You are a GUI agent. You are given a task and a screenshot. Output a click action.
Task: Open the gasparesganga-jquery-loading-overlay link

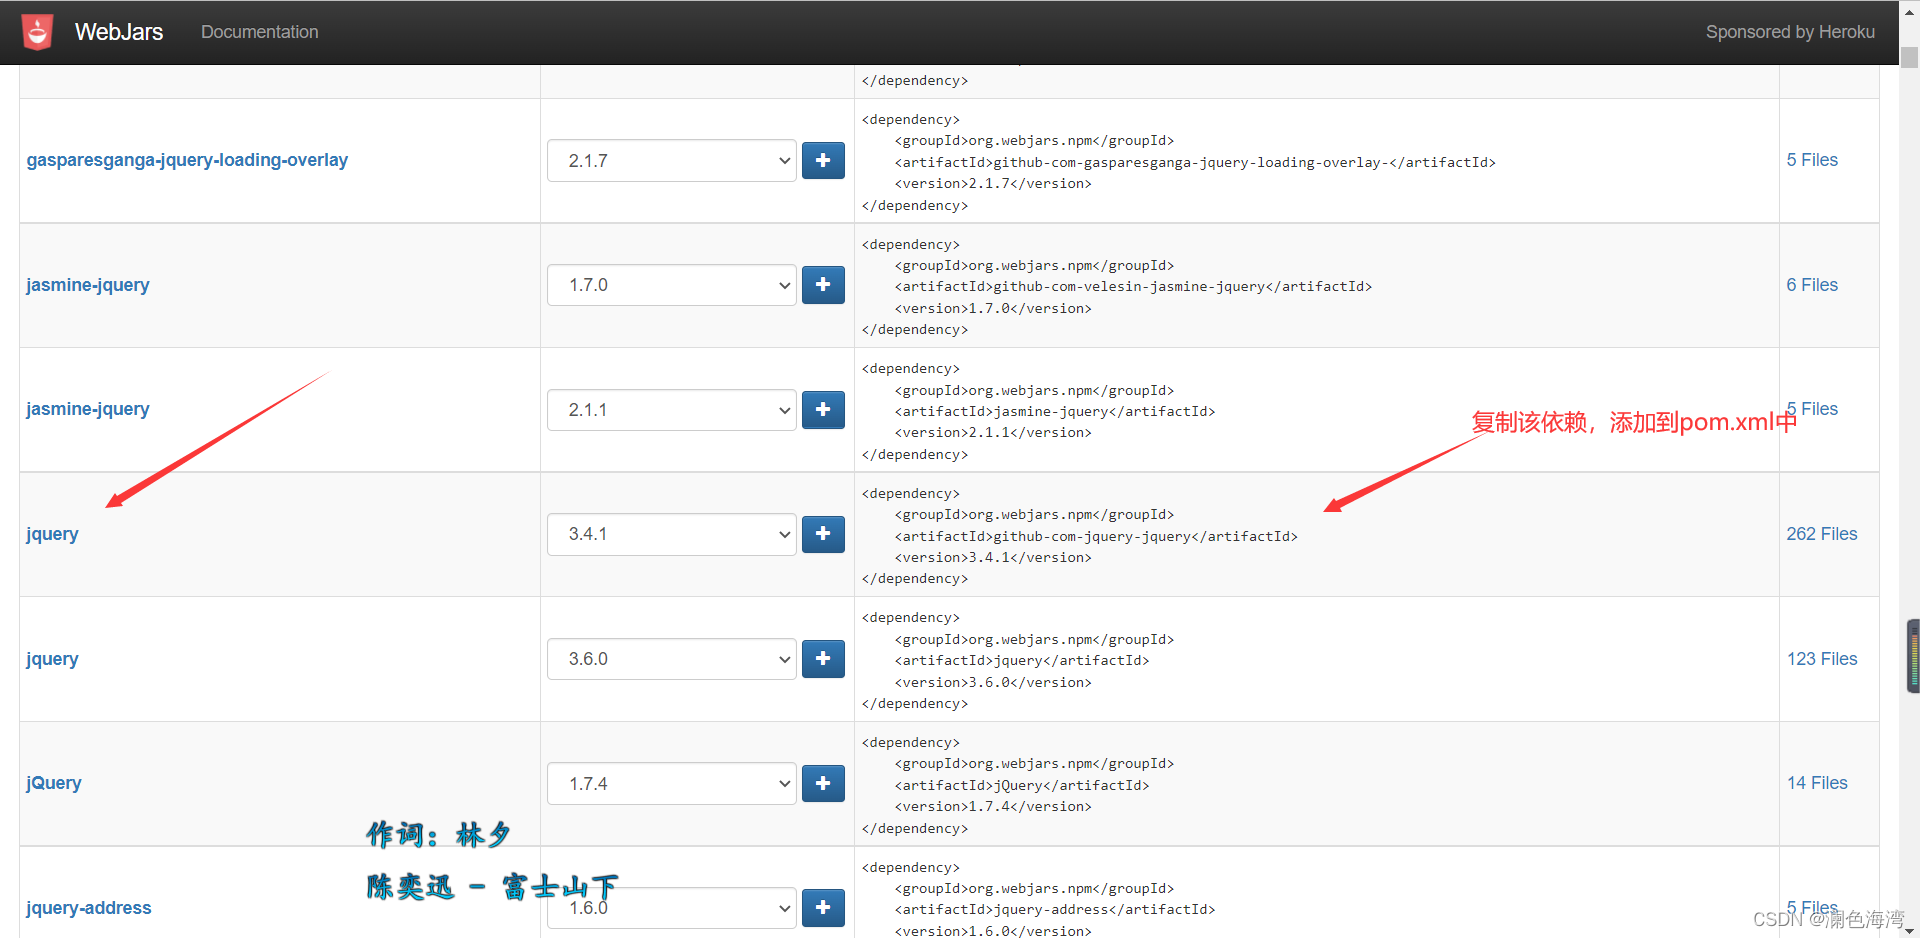[187, 160]
